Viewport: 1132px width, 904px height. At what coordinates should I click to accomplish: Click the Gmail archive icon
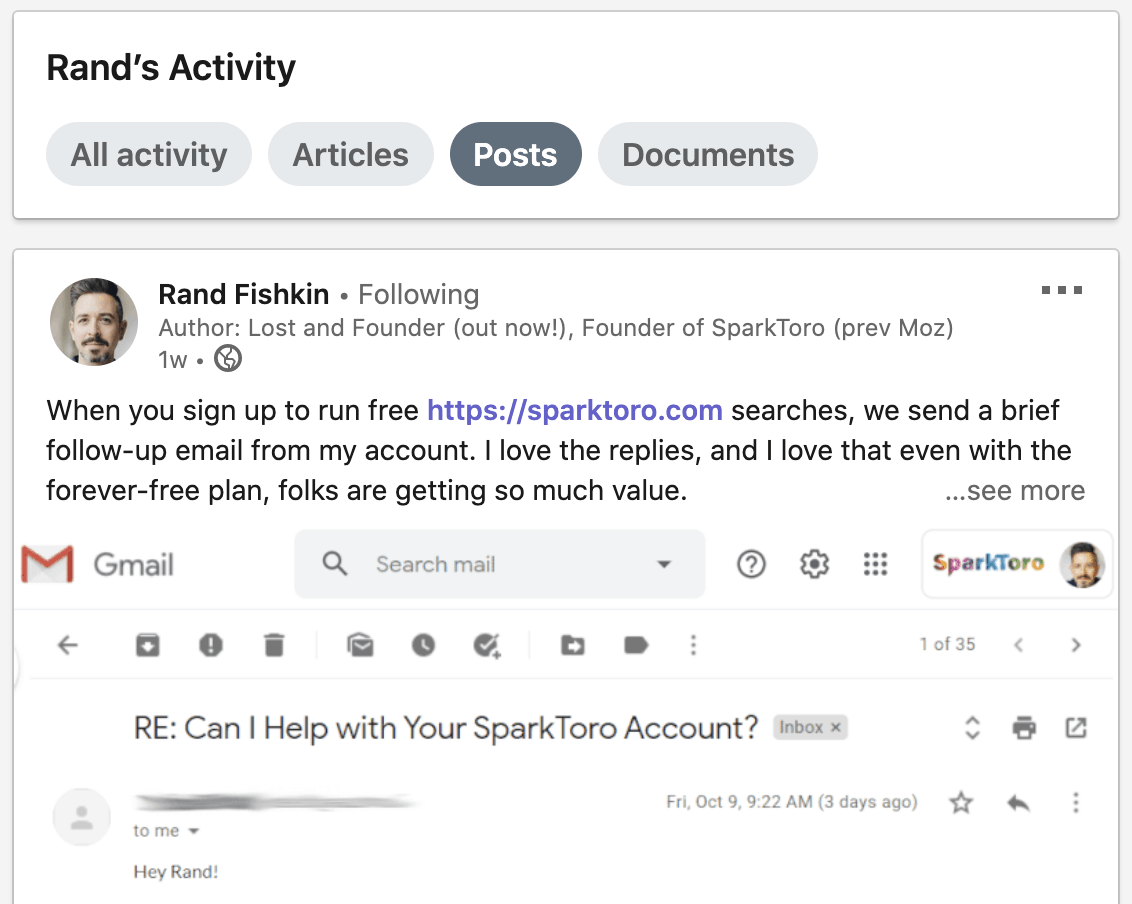[147, 644]
